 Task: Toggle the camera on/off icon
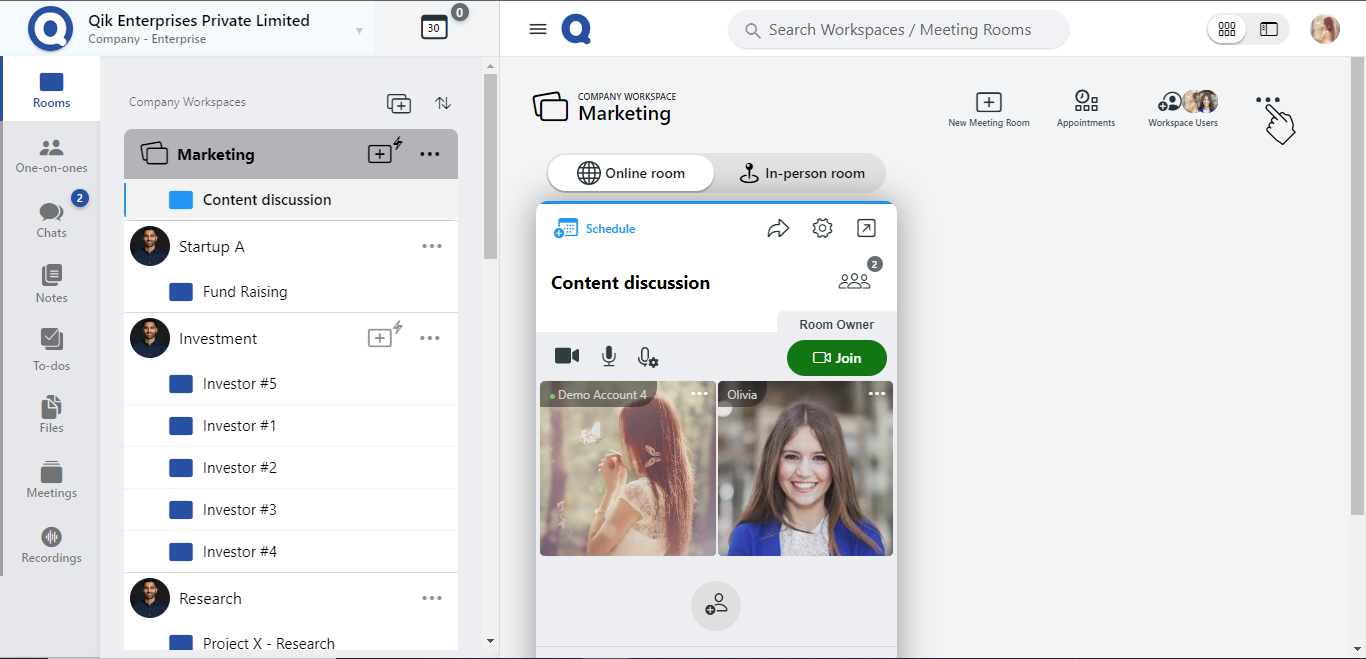(567, 356)
